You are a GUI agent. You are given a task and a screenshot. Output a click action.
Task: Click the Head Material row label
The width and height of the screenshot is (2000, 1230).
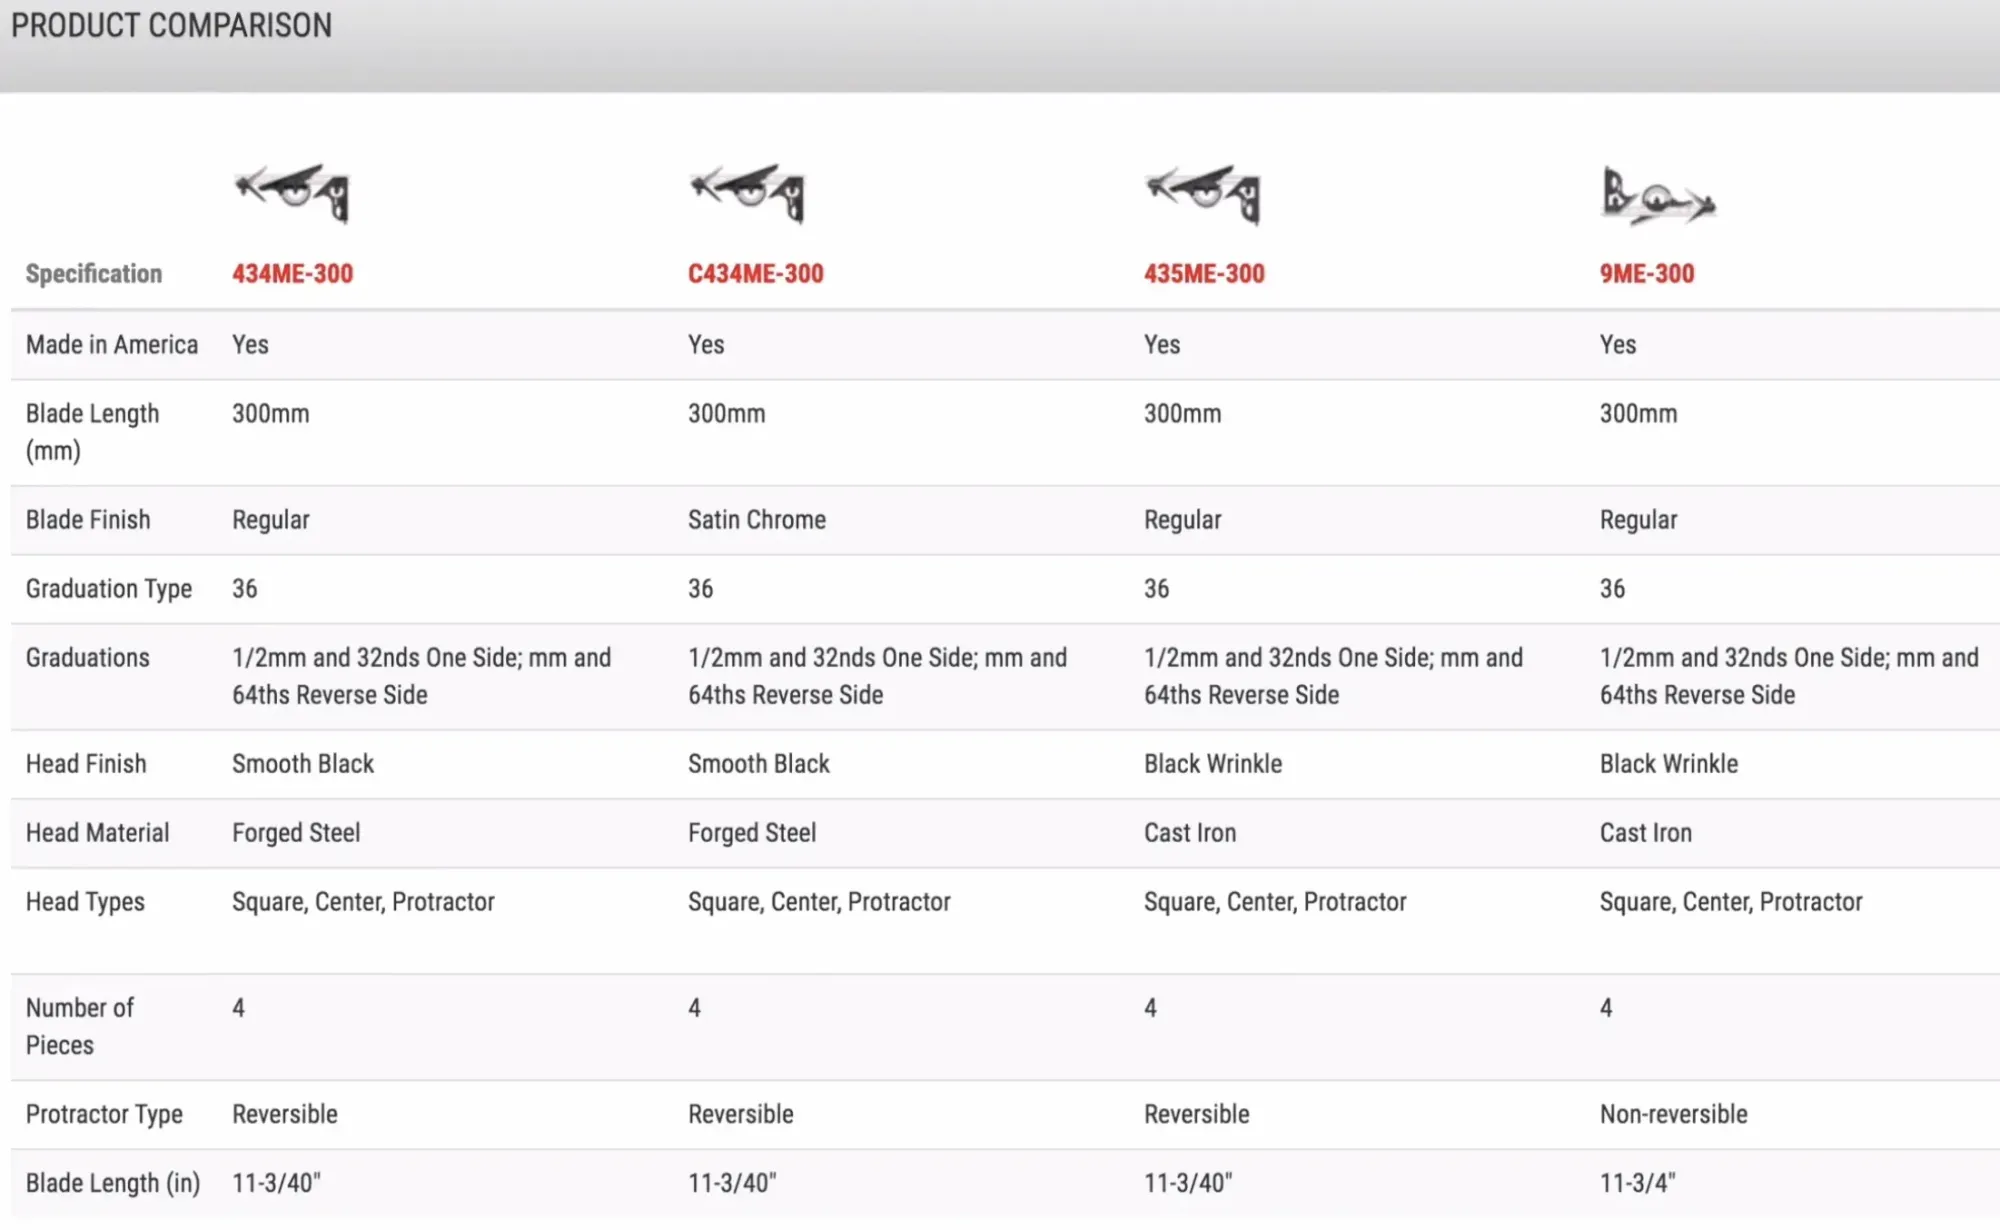click(97, 833)
